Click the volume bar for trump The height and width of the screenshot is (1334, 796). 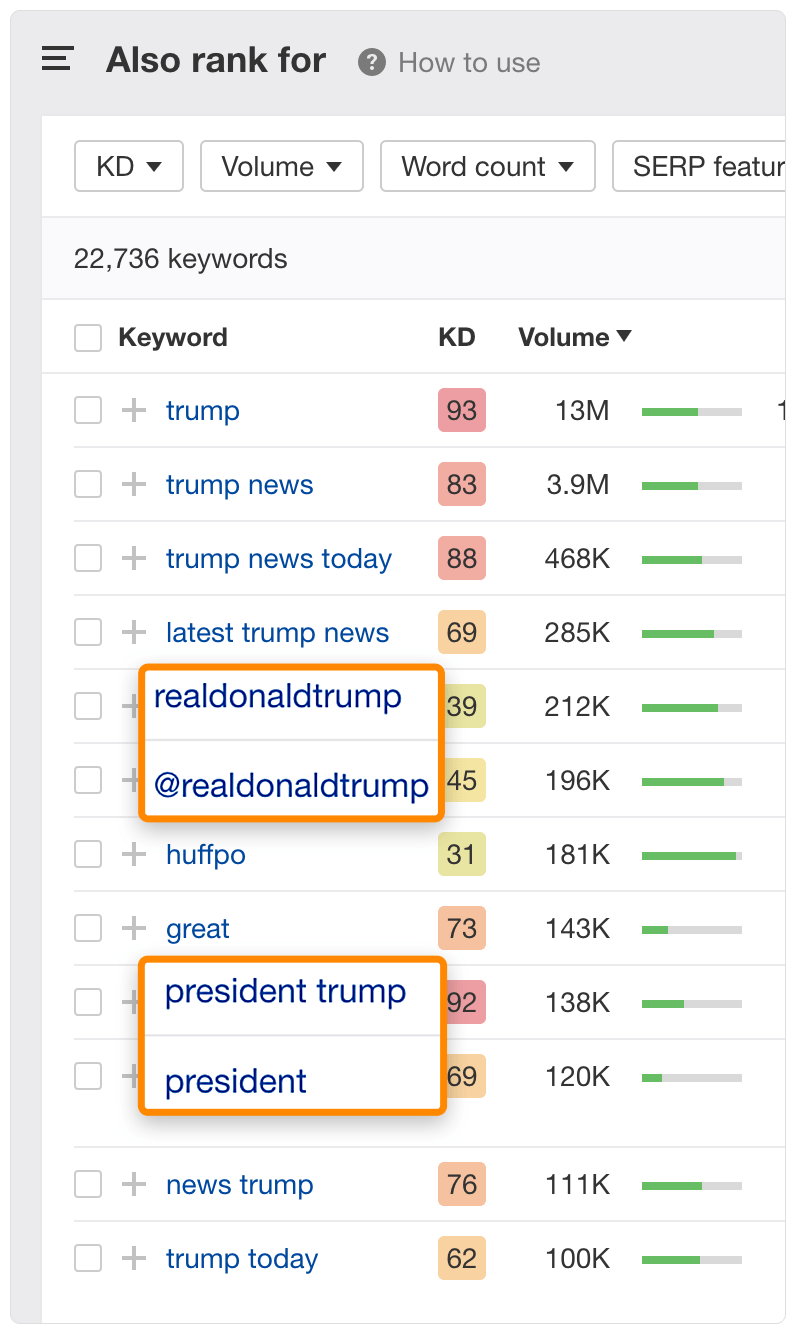(691, 411)
